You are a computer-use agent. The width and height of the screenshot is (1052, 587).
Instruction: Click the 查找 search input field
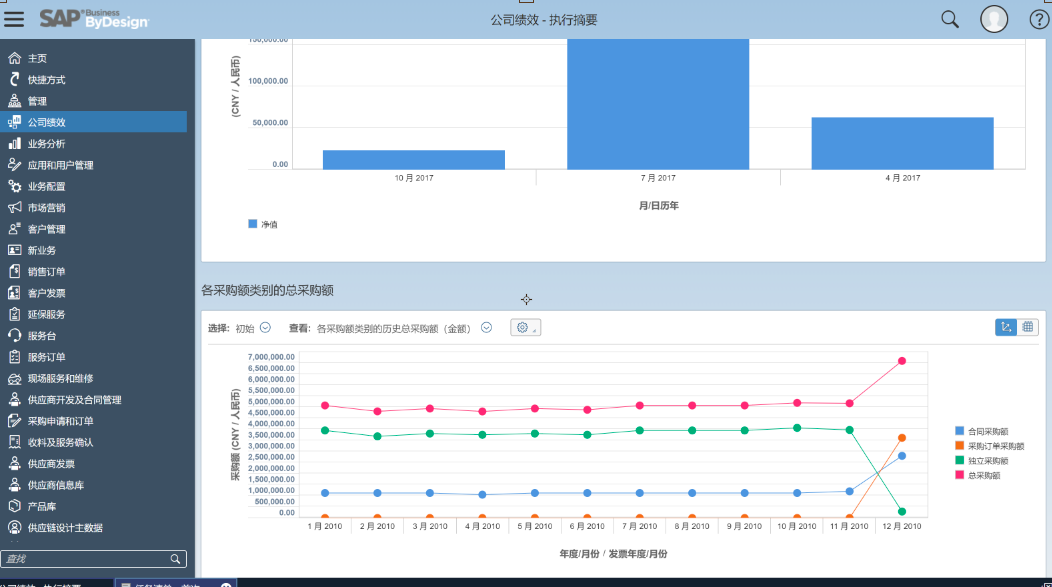click(x=85, y=559)
